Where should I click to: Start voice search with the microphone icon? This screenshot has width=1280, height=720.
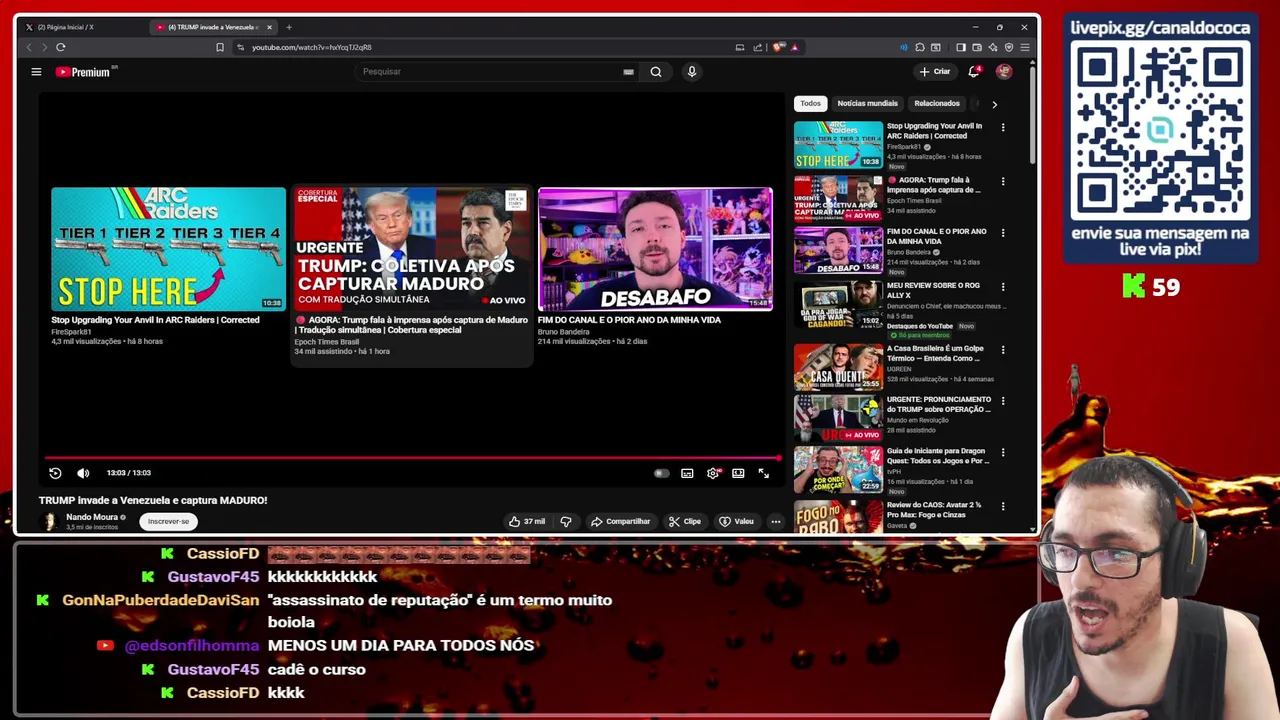691,72
